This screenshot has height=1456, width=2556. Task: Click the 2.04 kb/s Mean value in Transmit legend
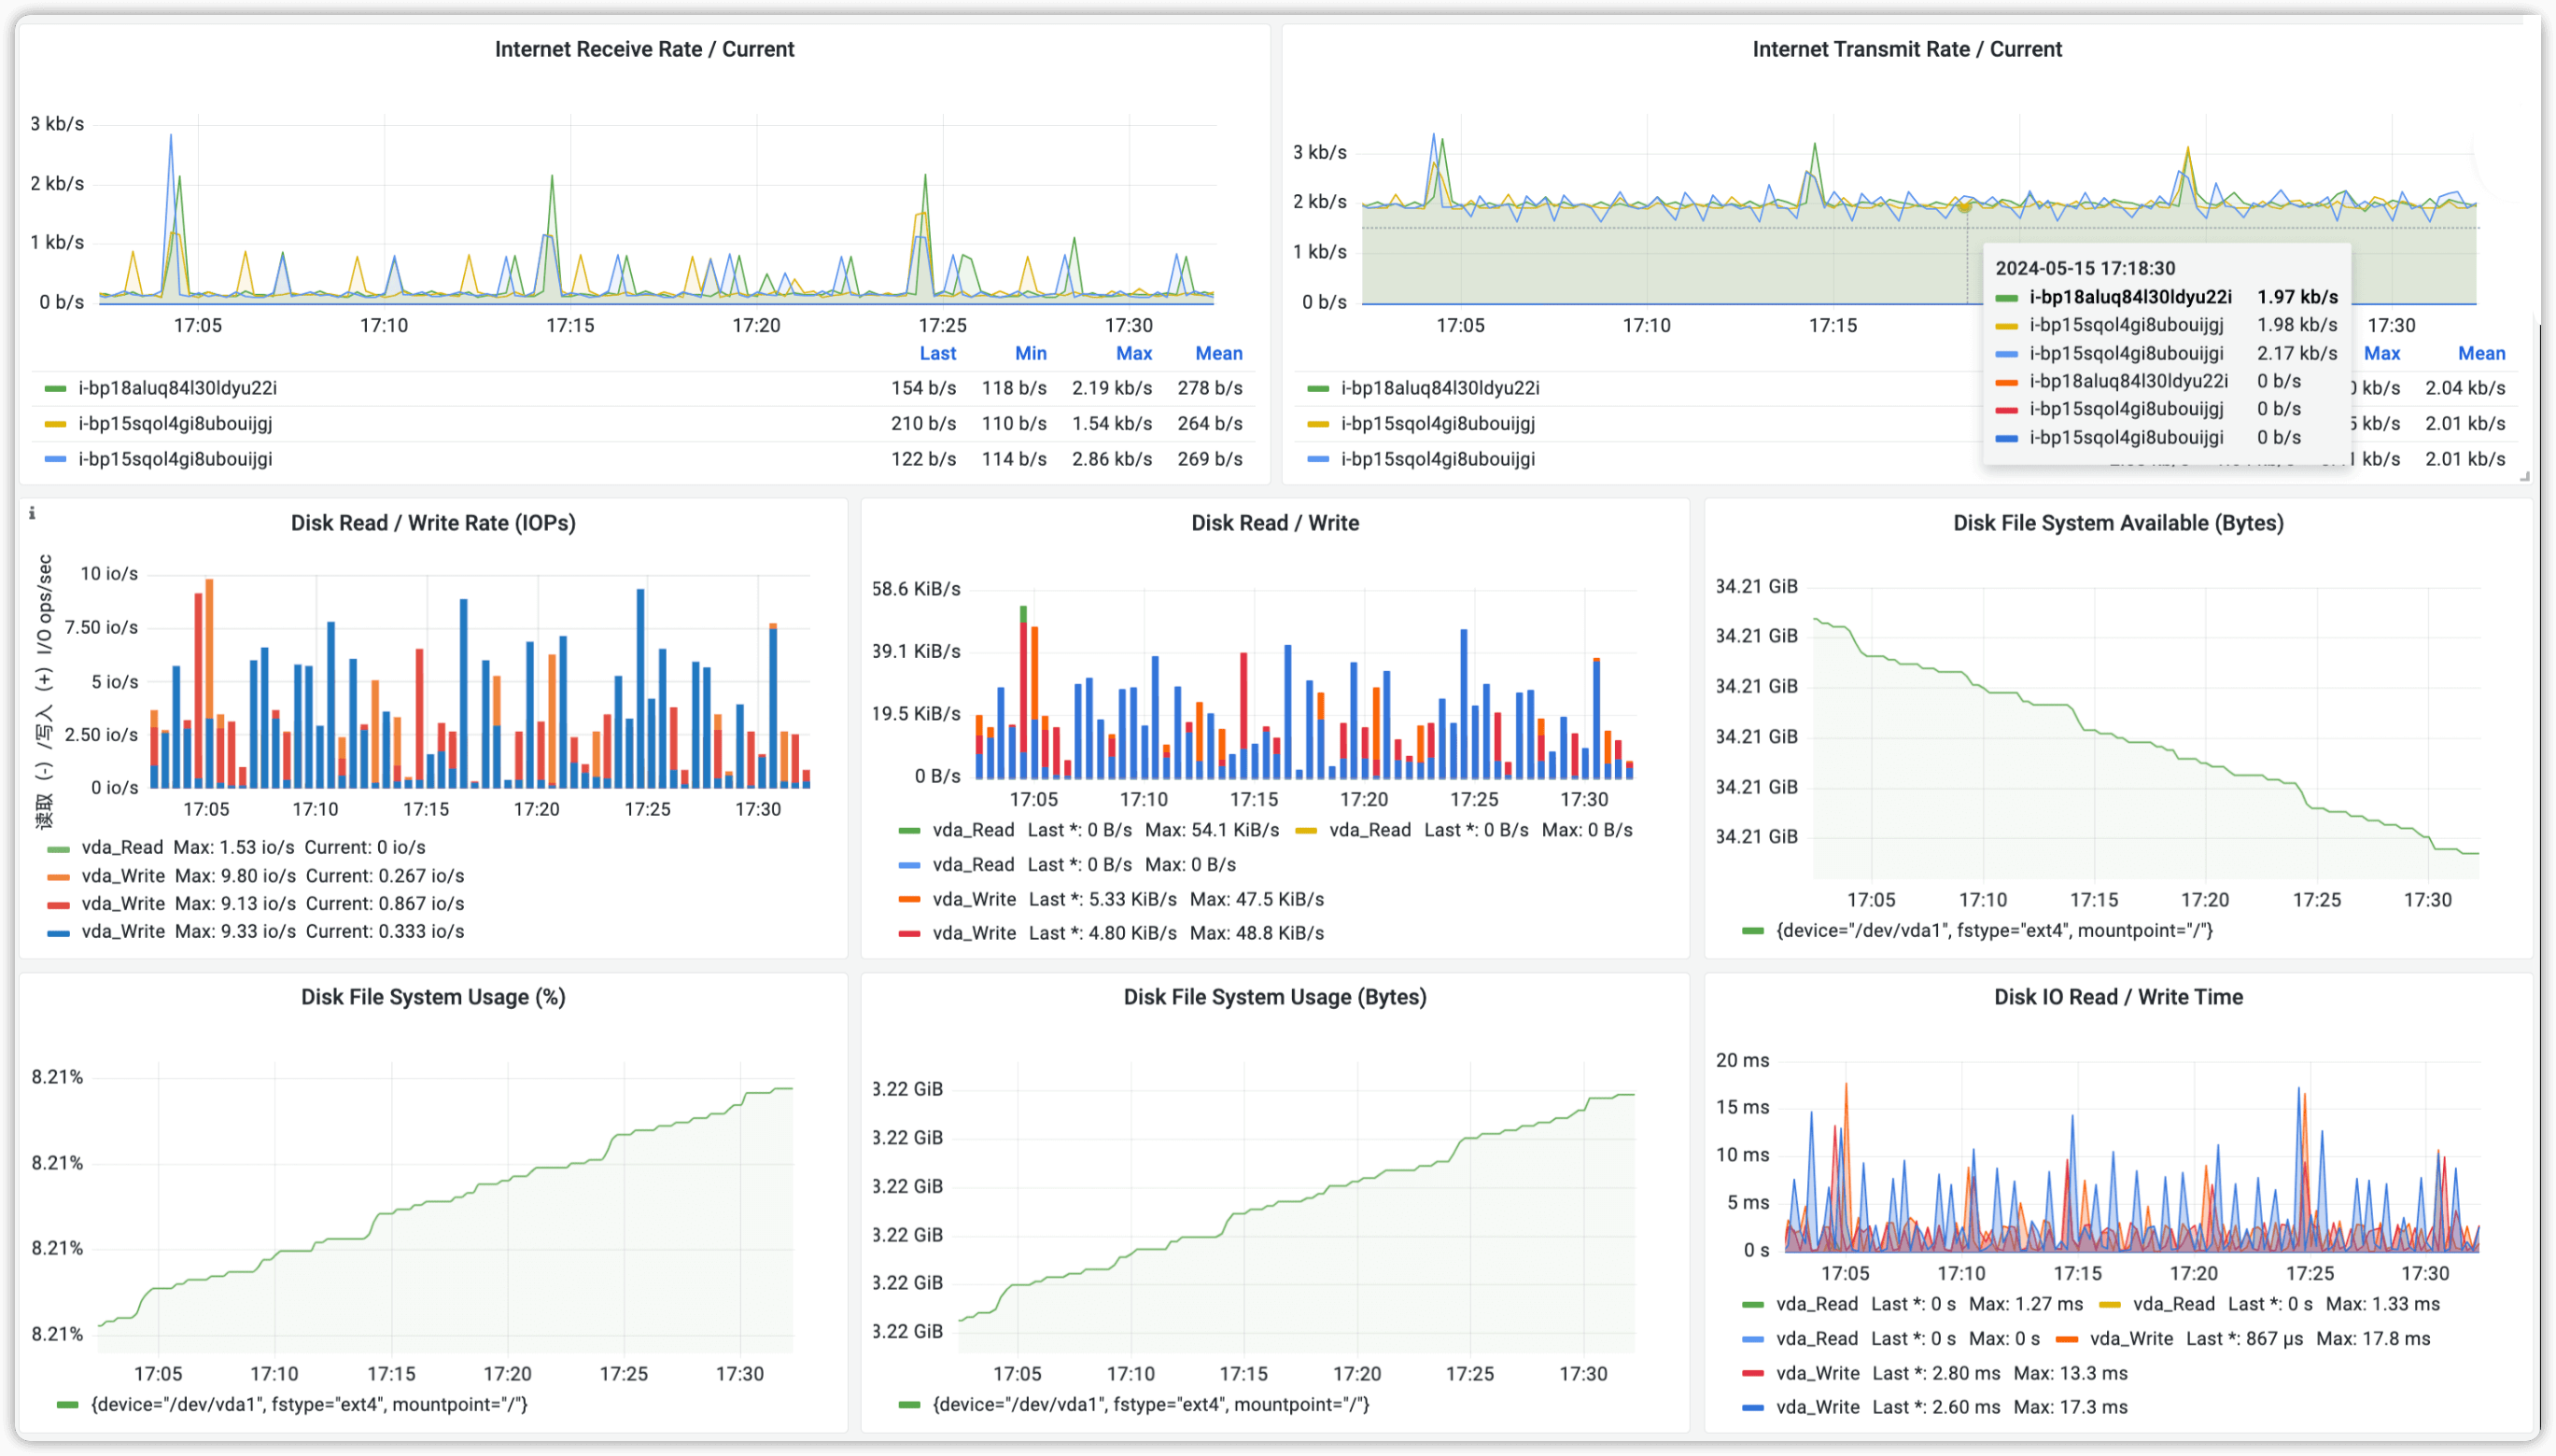tap(2464, 388)
